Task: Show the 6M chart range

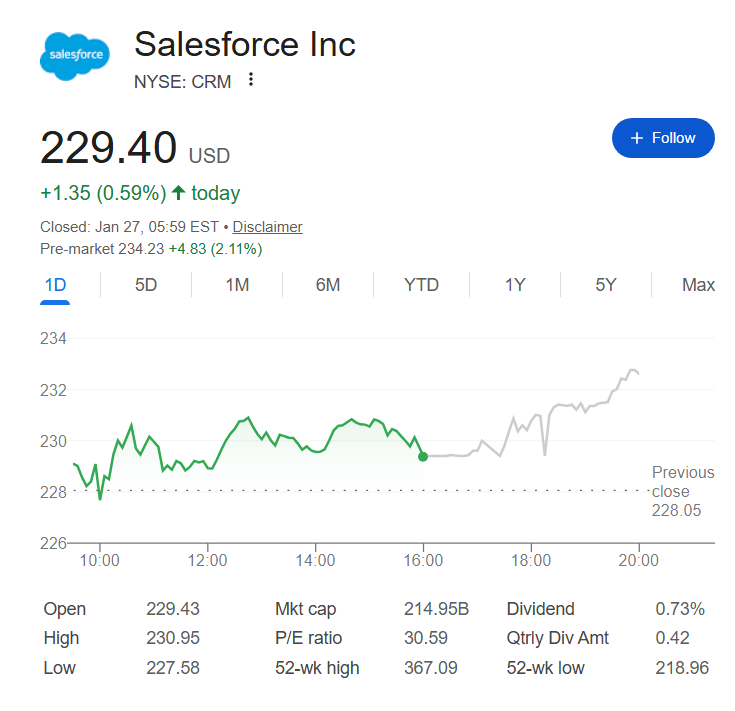Action: tap(328, 285)
